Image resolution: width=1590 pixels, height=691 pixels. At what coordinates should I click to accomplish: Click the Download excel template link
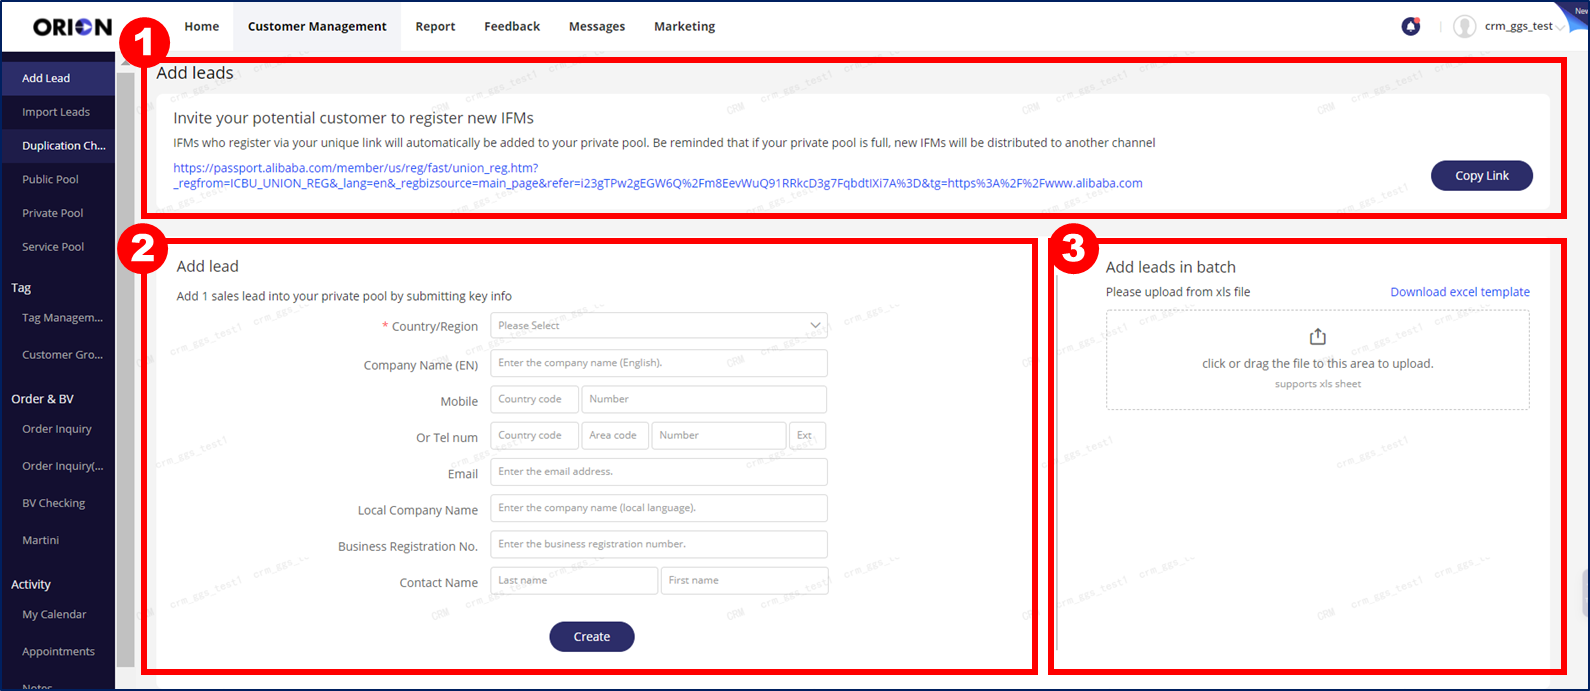pos(1460,292)
